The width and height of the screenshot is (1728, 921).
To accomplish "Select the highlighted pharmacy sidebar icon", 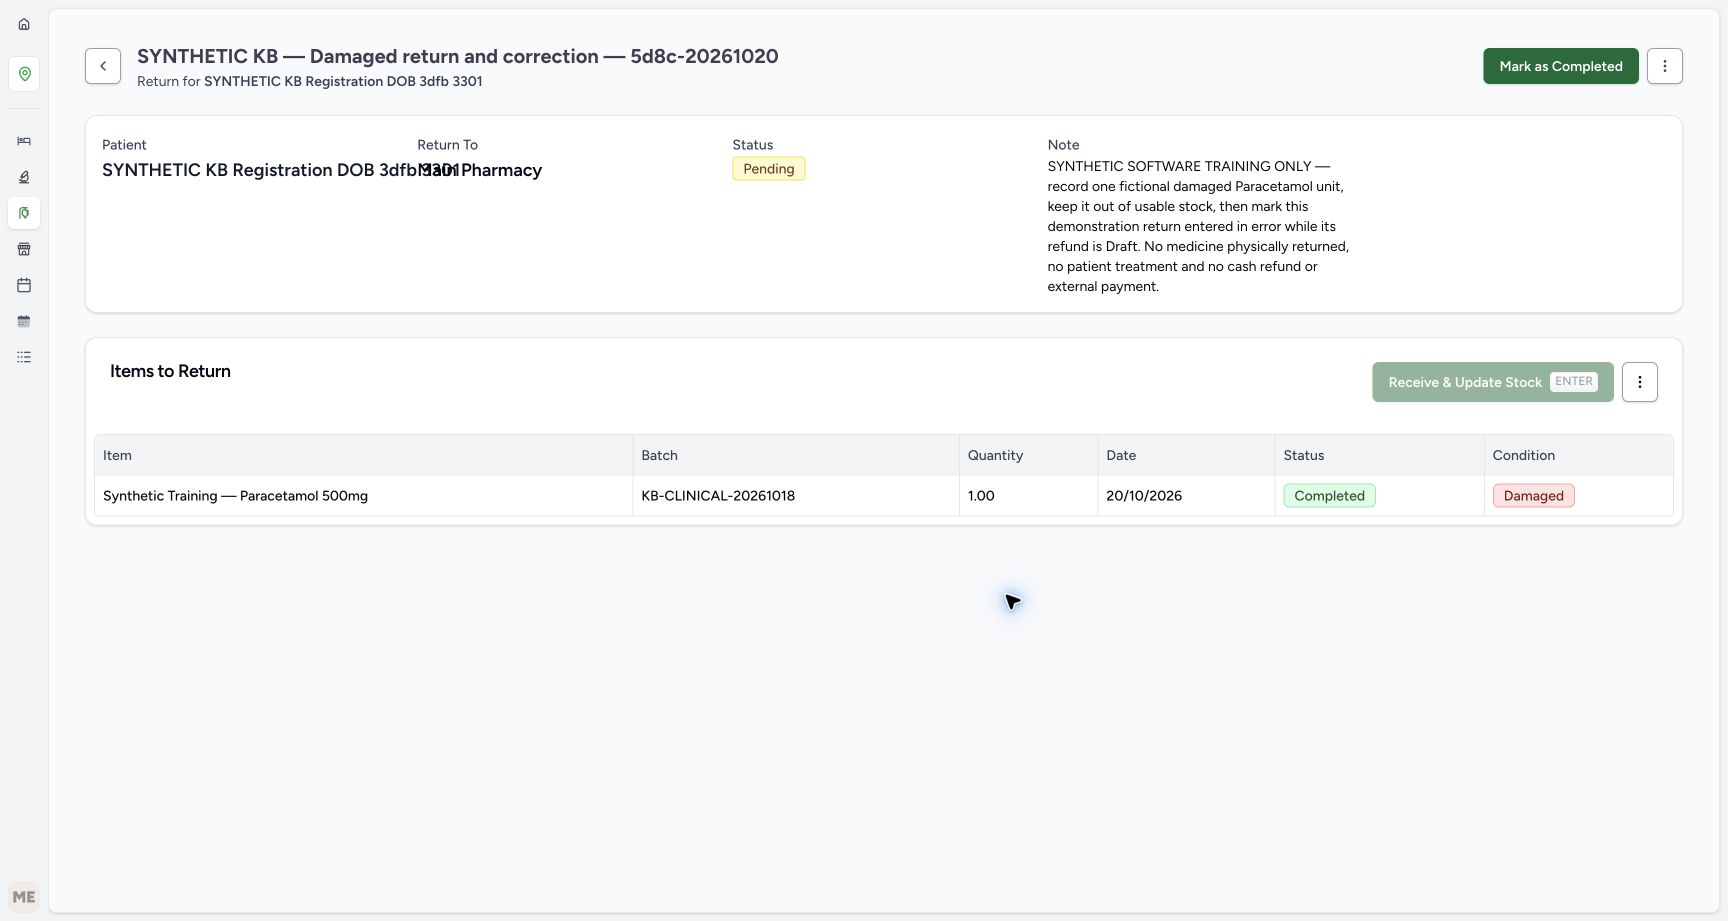I will (x=24, y=213).
